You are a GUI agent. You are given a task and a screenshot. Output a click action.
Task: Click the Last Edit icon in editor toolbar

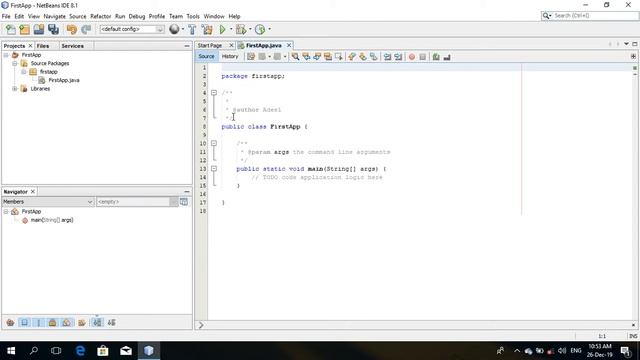[251, 57]
